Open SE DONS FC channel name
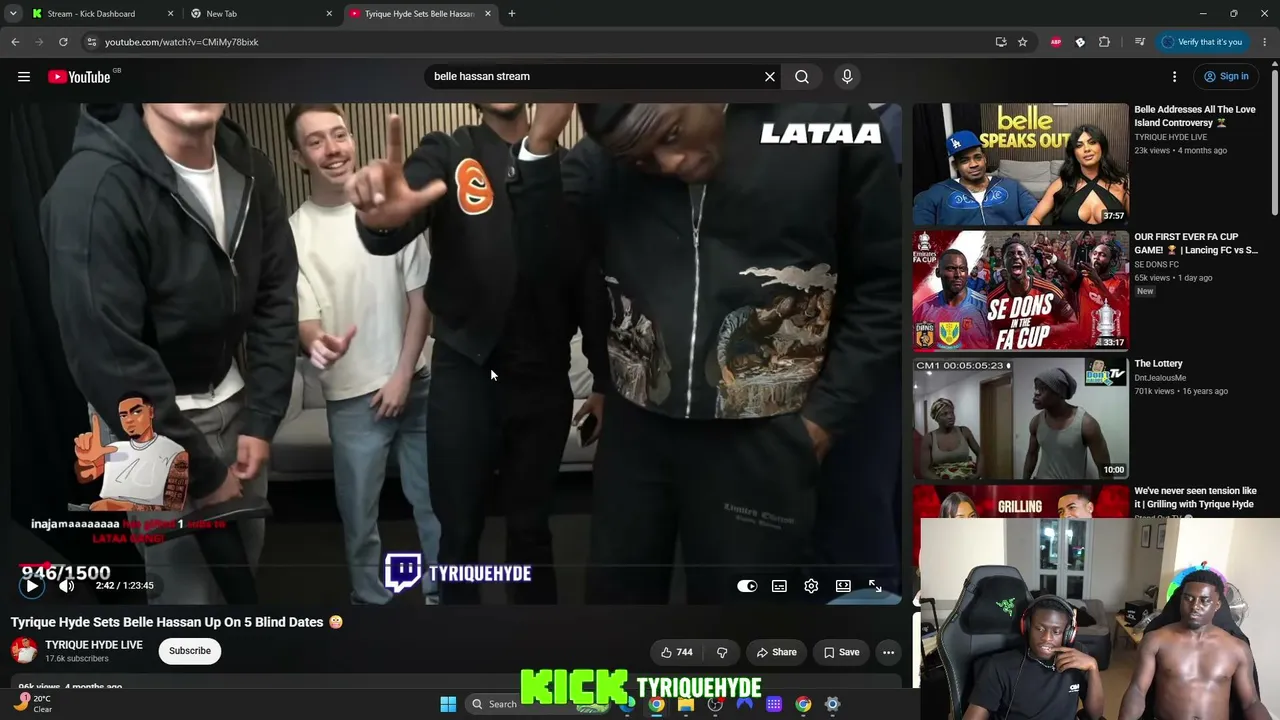 (x=1156, y=264)
